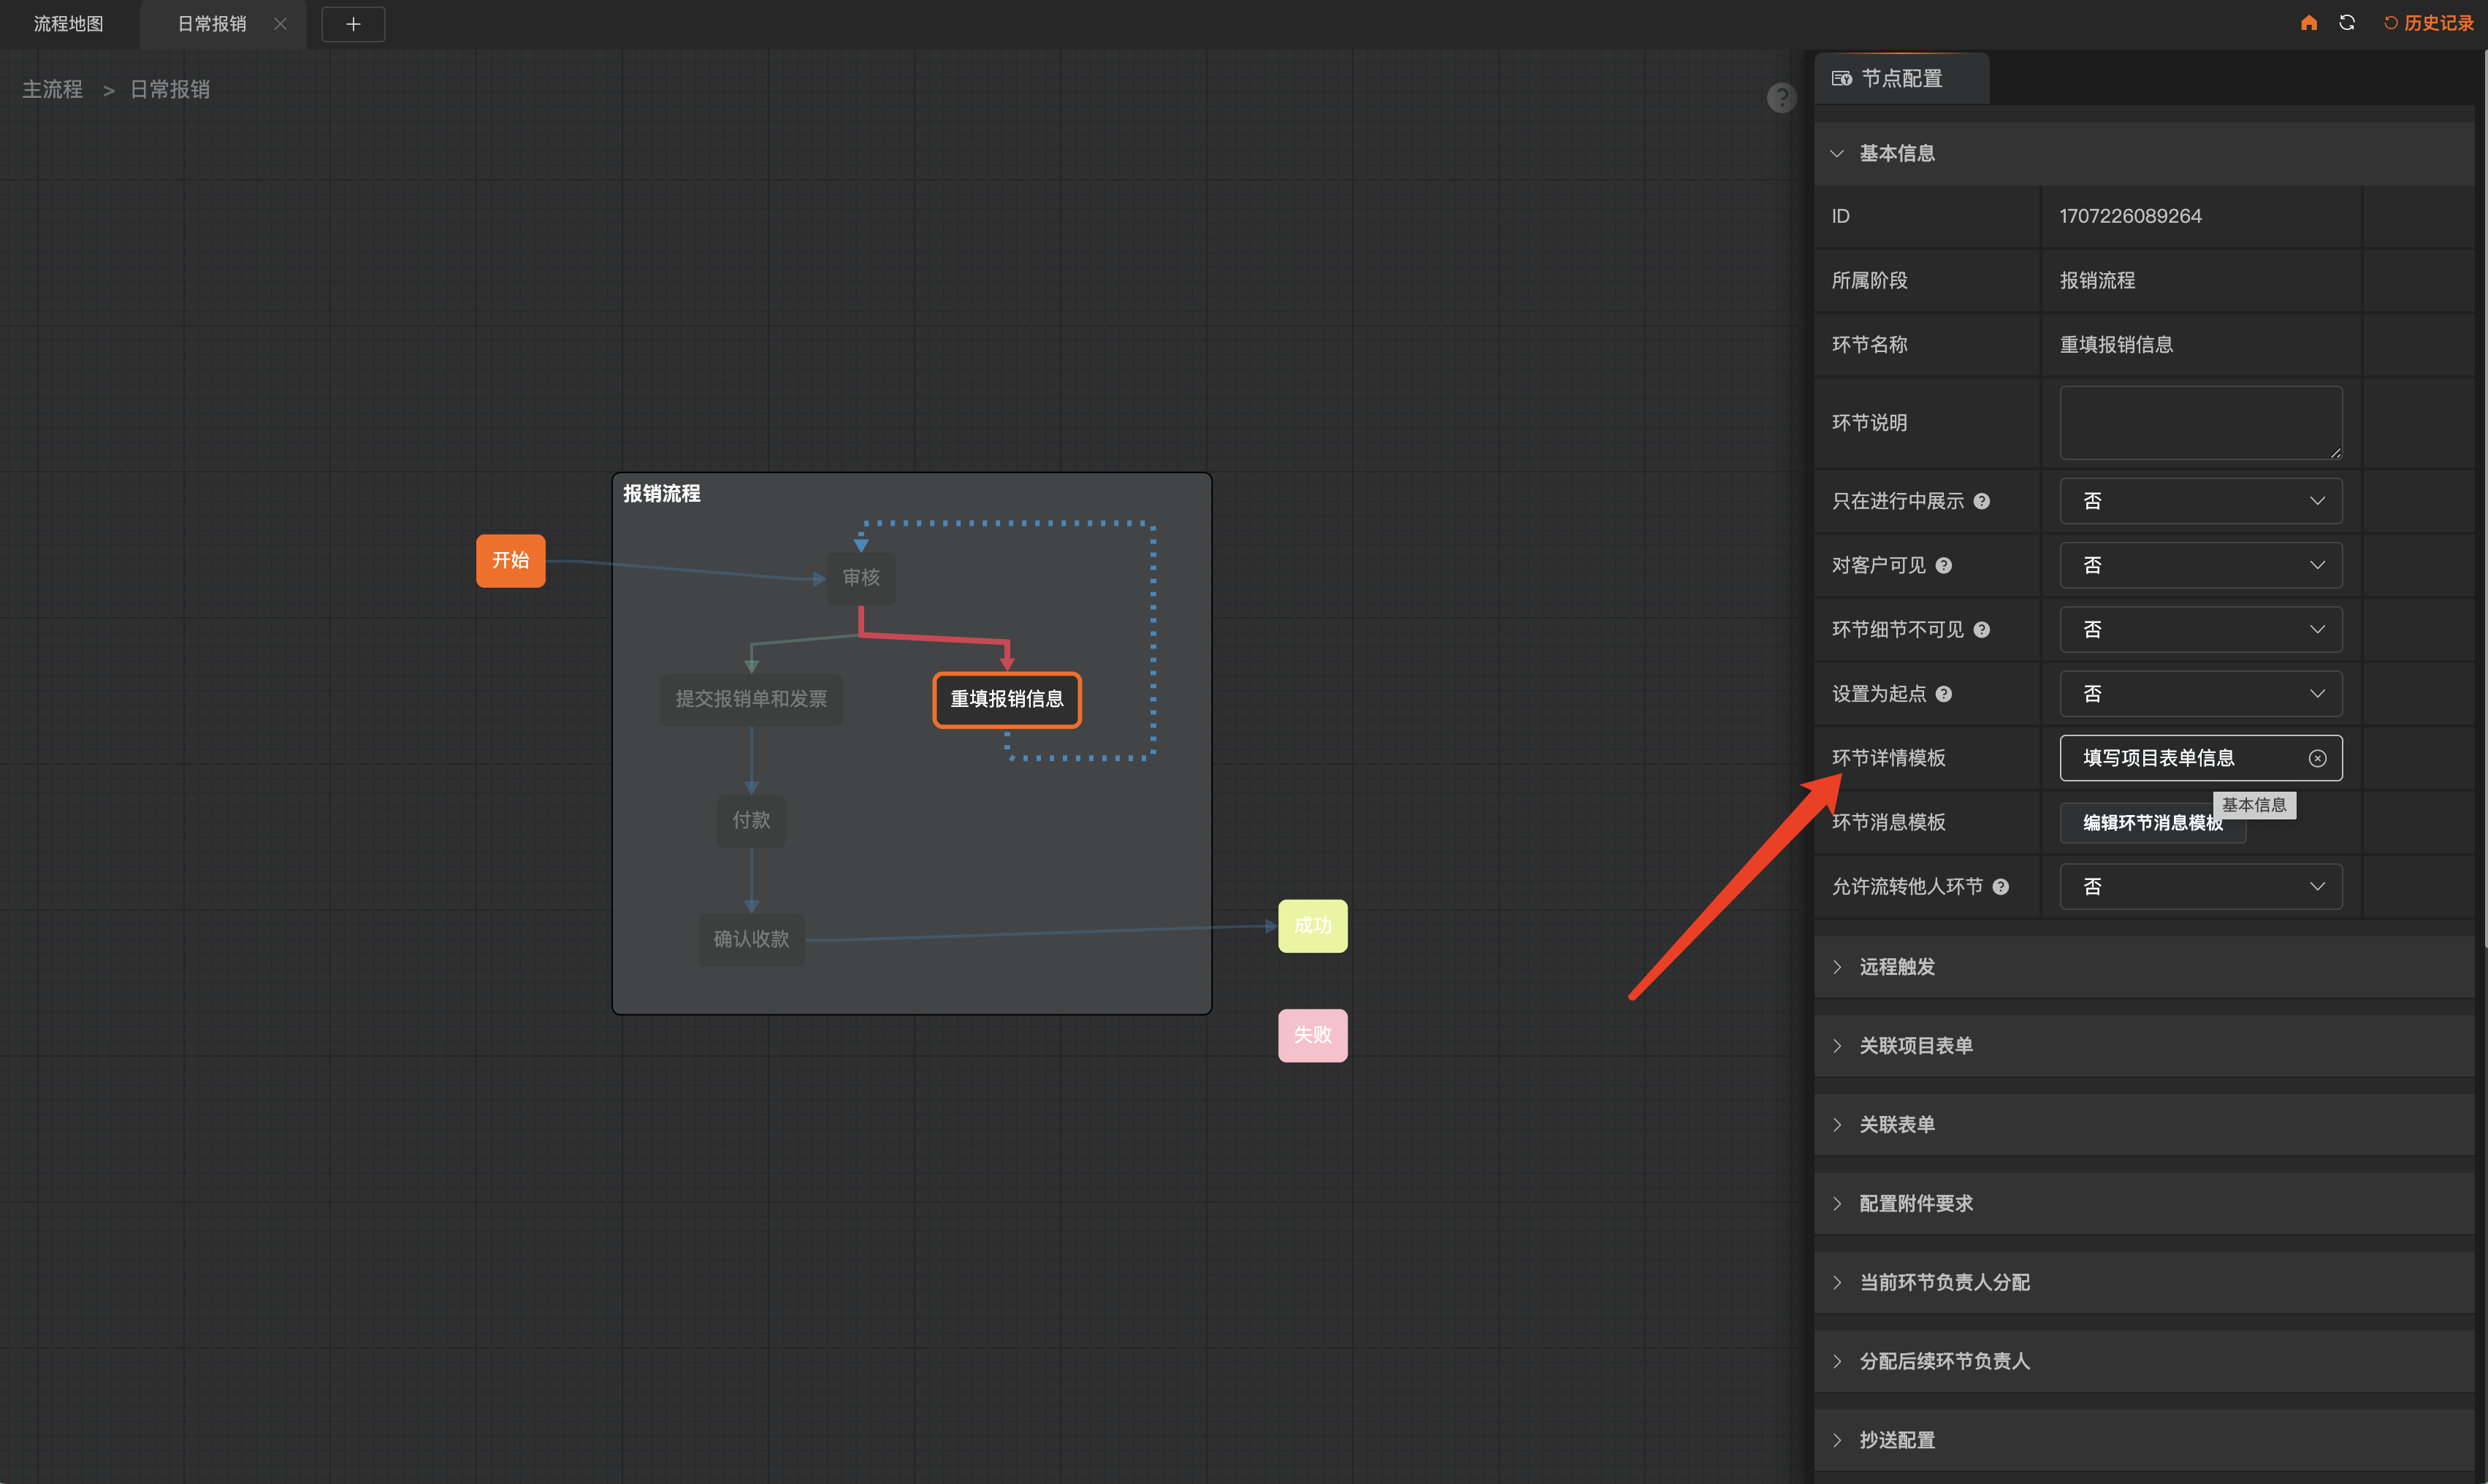Add a new tab with plus button

point(353,24)
